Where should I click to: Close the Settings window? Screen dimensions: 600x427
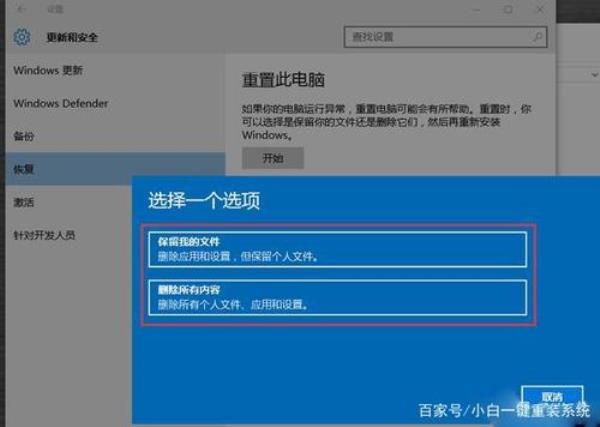(x=540, y=9)
